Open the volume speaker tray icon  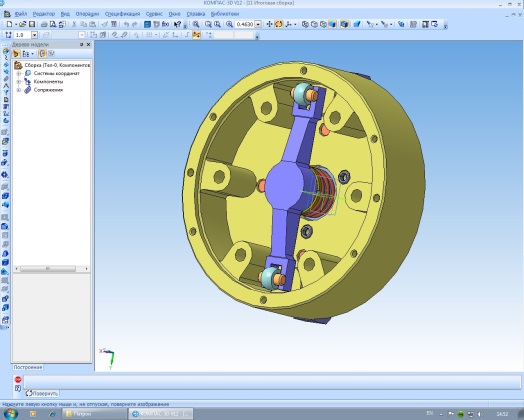tap(480, 414)
